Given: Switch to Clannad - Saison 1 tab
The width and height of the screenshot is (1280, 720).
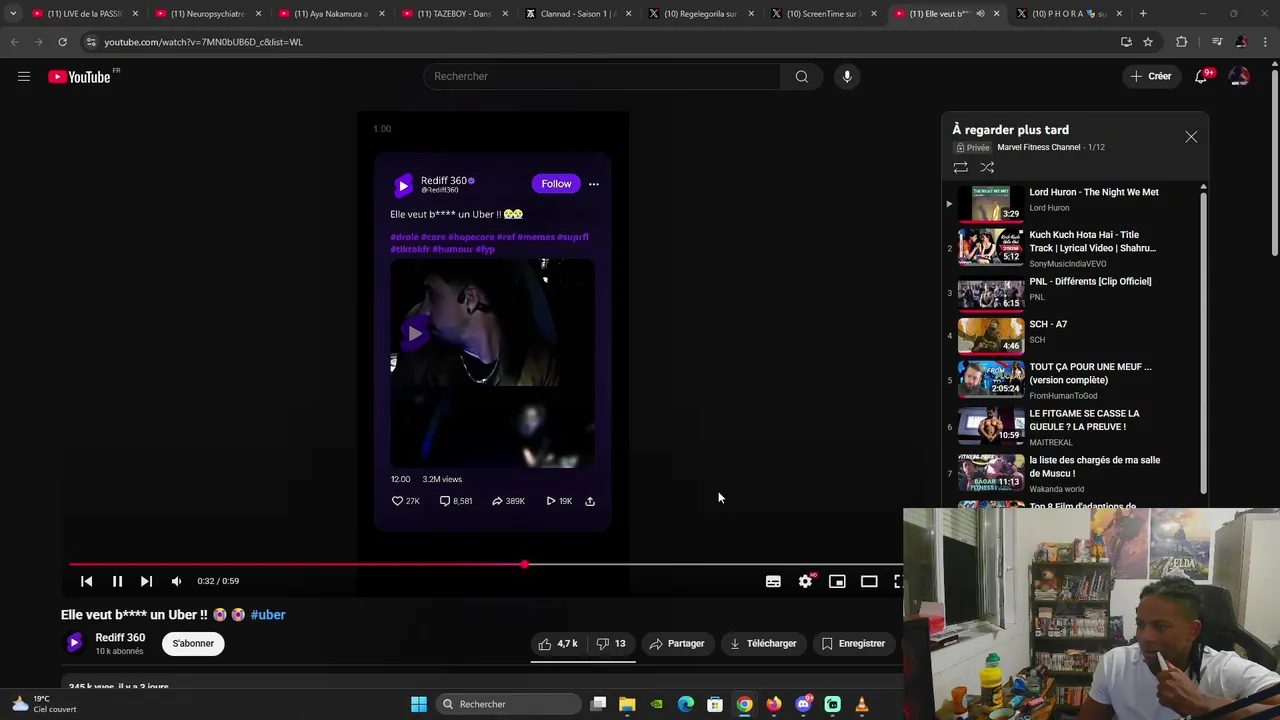Looking at the screenshot, I should point(577,14).
